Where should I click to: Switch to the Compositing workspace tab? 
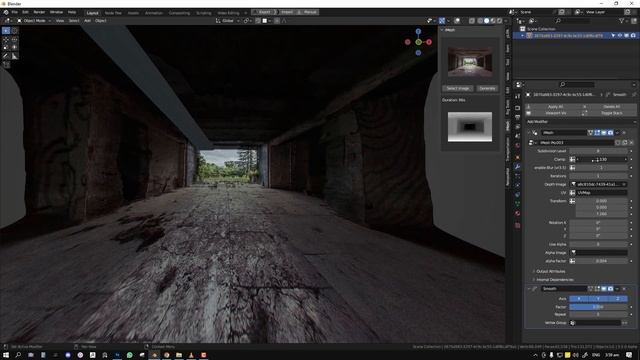(x=179, y=13)
